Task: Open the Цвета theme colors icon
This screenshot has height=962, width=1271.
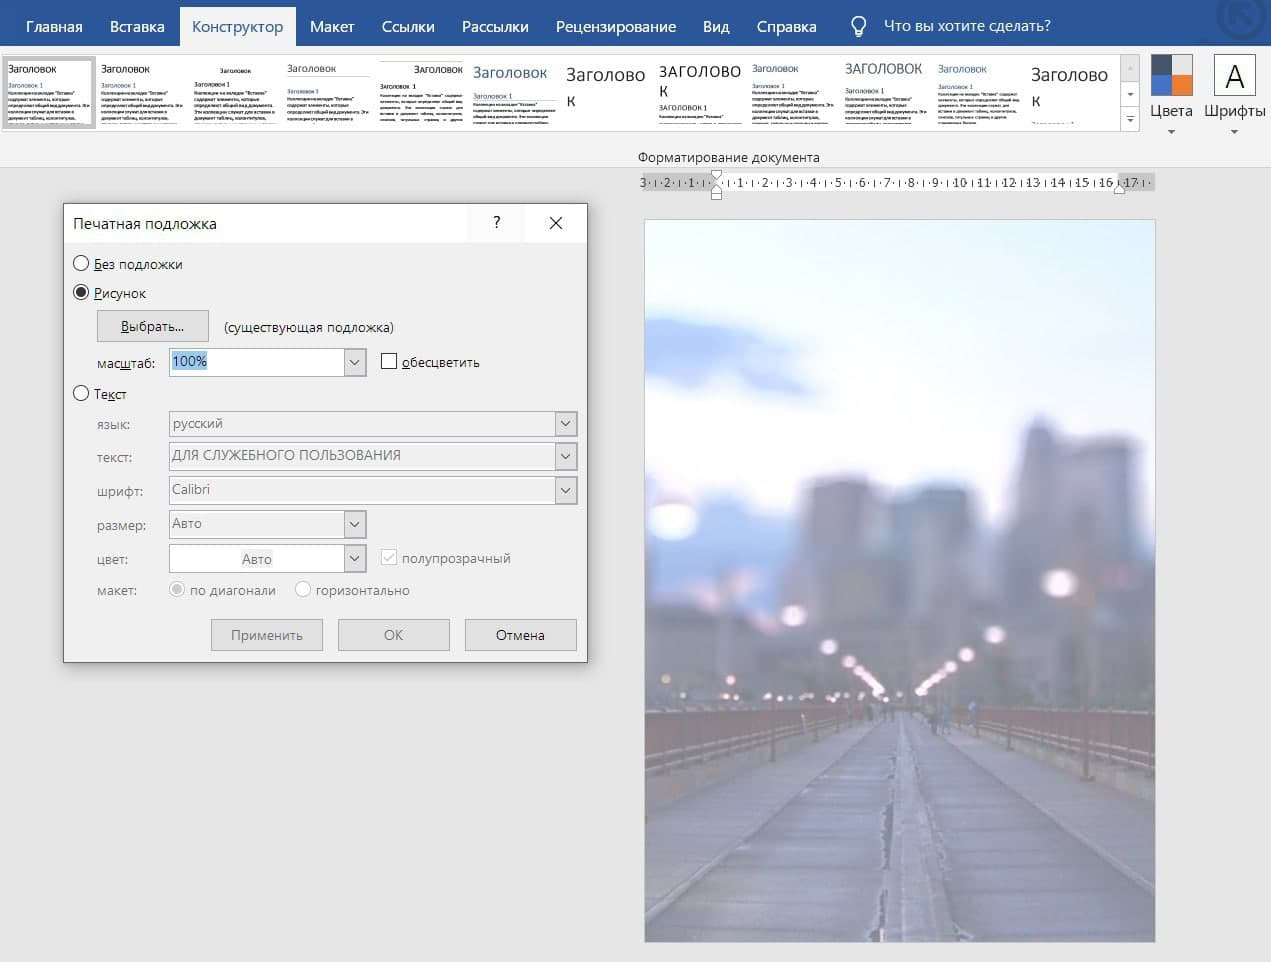Action: pos(1171,77)
